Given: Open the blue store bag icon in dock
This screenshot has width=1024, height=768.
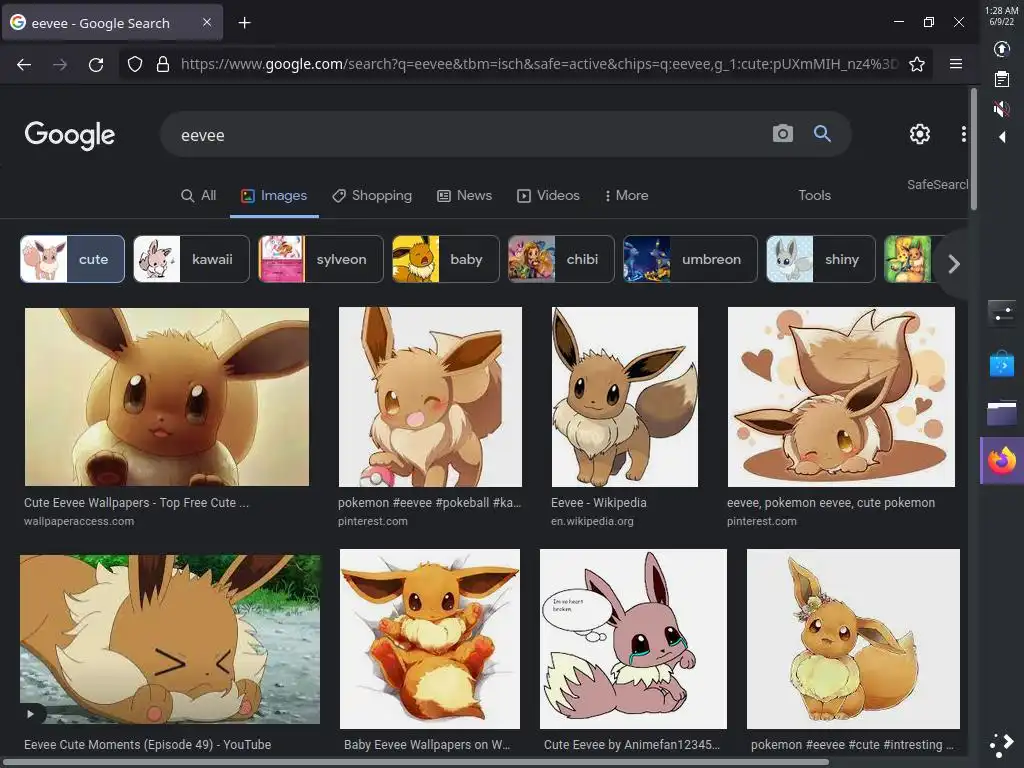Looking at the screenshot, I should [x=1002, y=364].
